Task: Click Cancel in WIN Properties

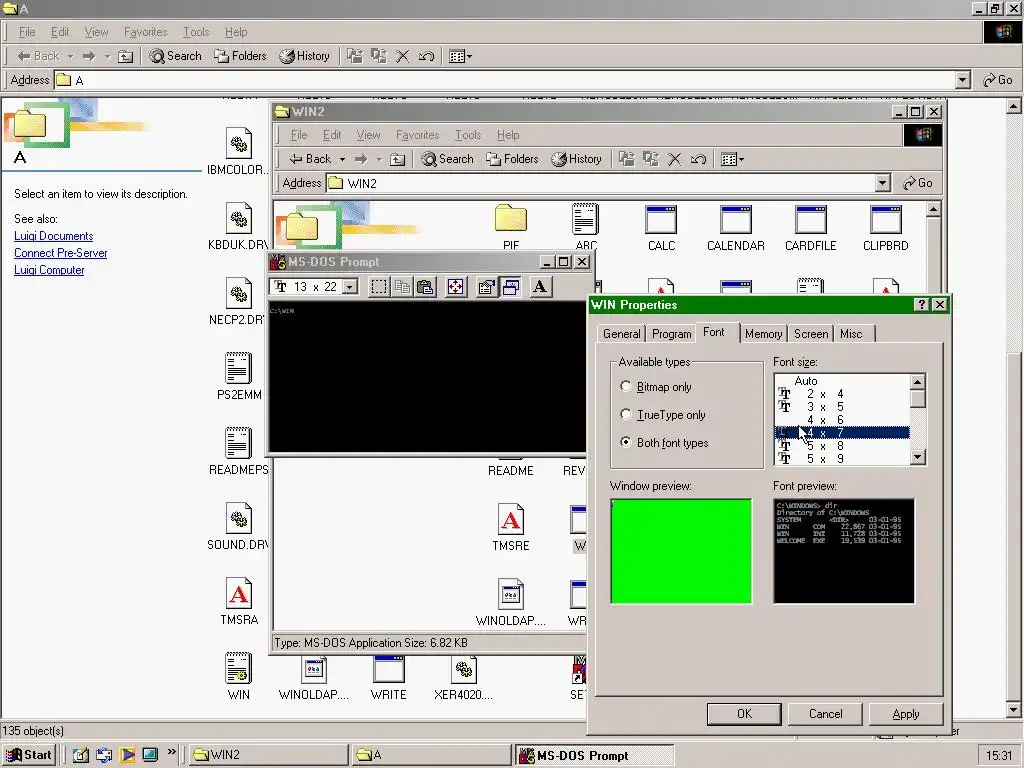Action: coord(825,714)
